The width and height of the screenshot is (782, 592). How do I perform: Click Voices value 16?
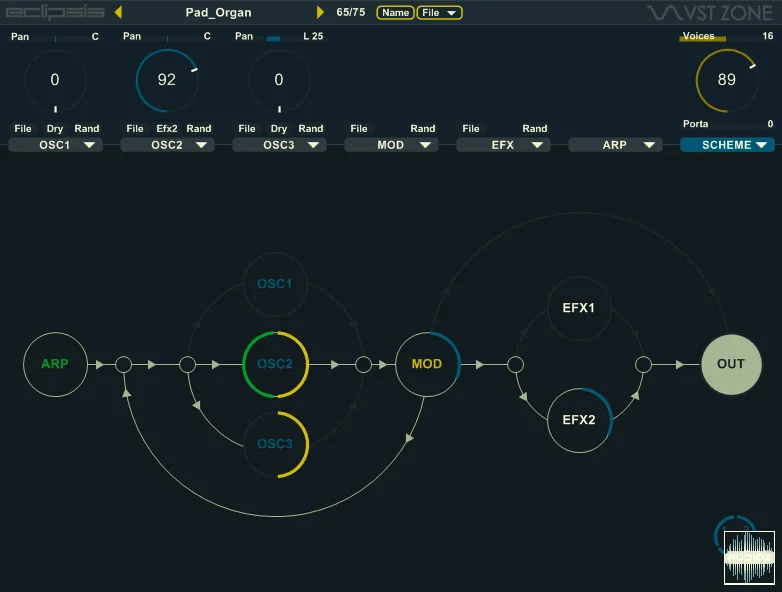click(768, 36)
